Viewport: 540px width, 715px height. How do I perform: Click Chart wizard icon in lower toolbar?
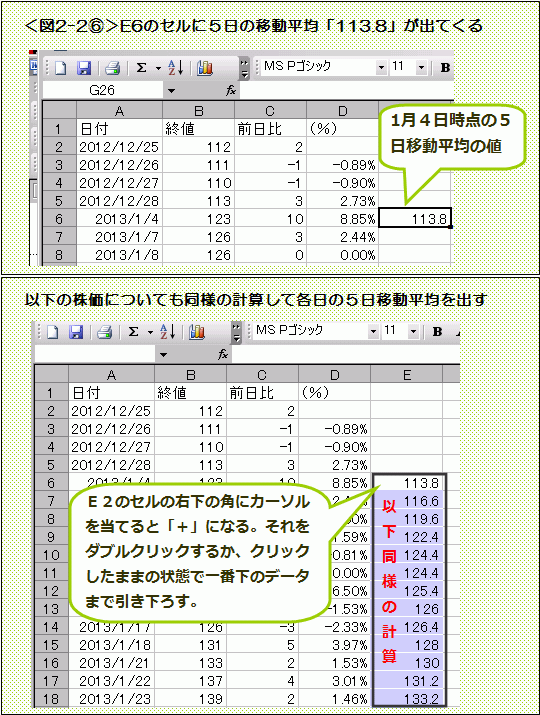tap(197, 332)
